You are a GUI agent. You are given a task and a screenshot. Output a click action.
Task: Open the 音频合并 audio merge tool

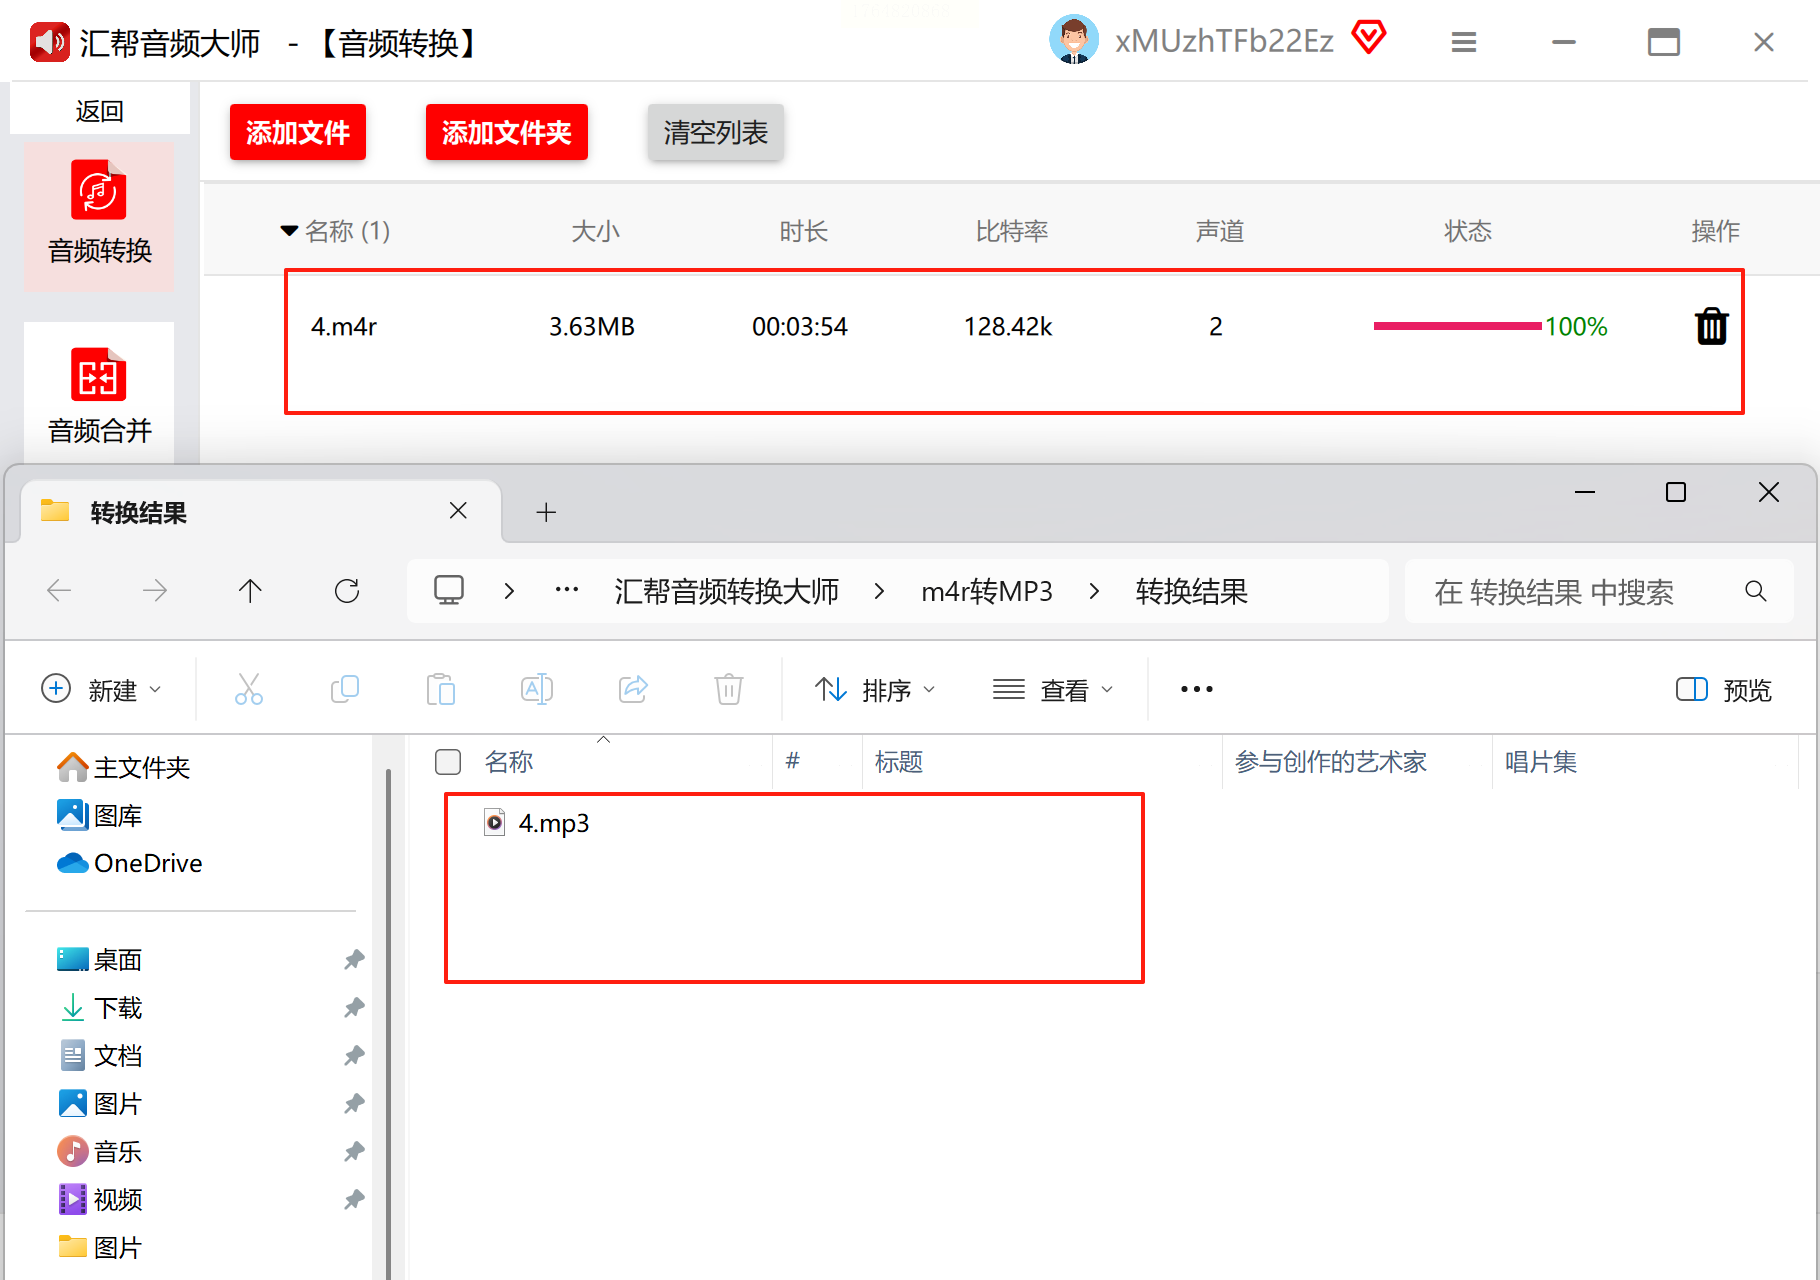click(x=99, y=395)
